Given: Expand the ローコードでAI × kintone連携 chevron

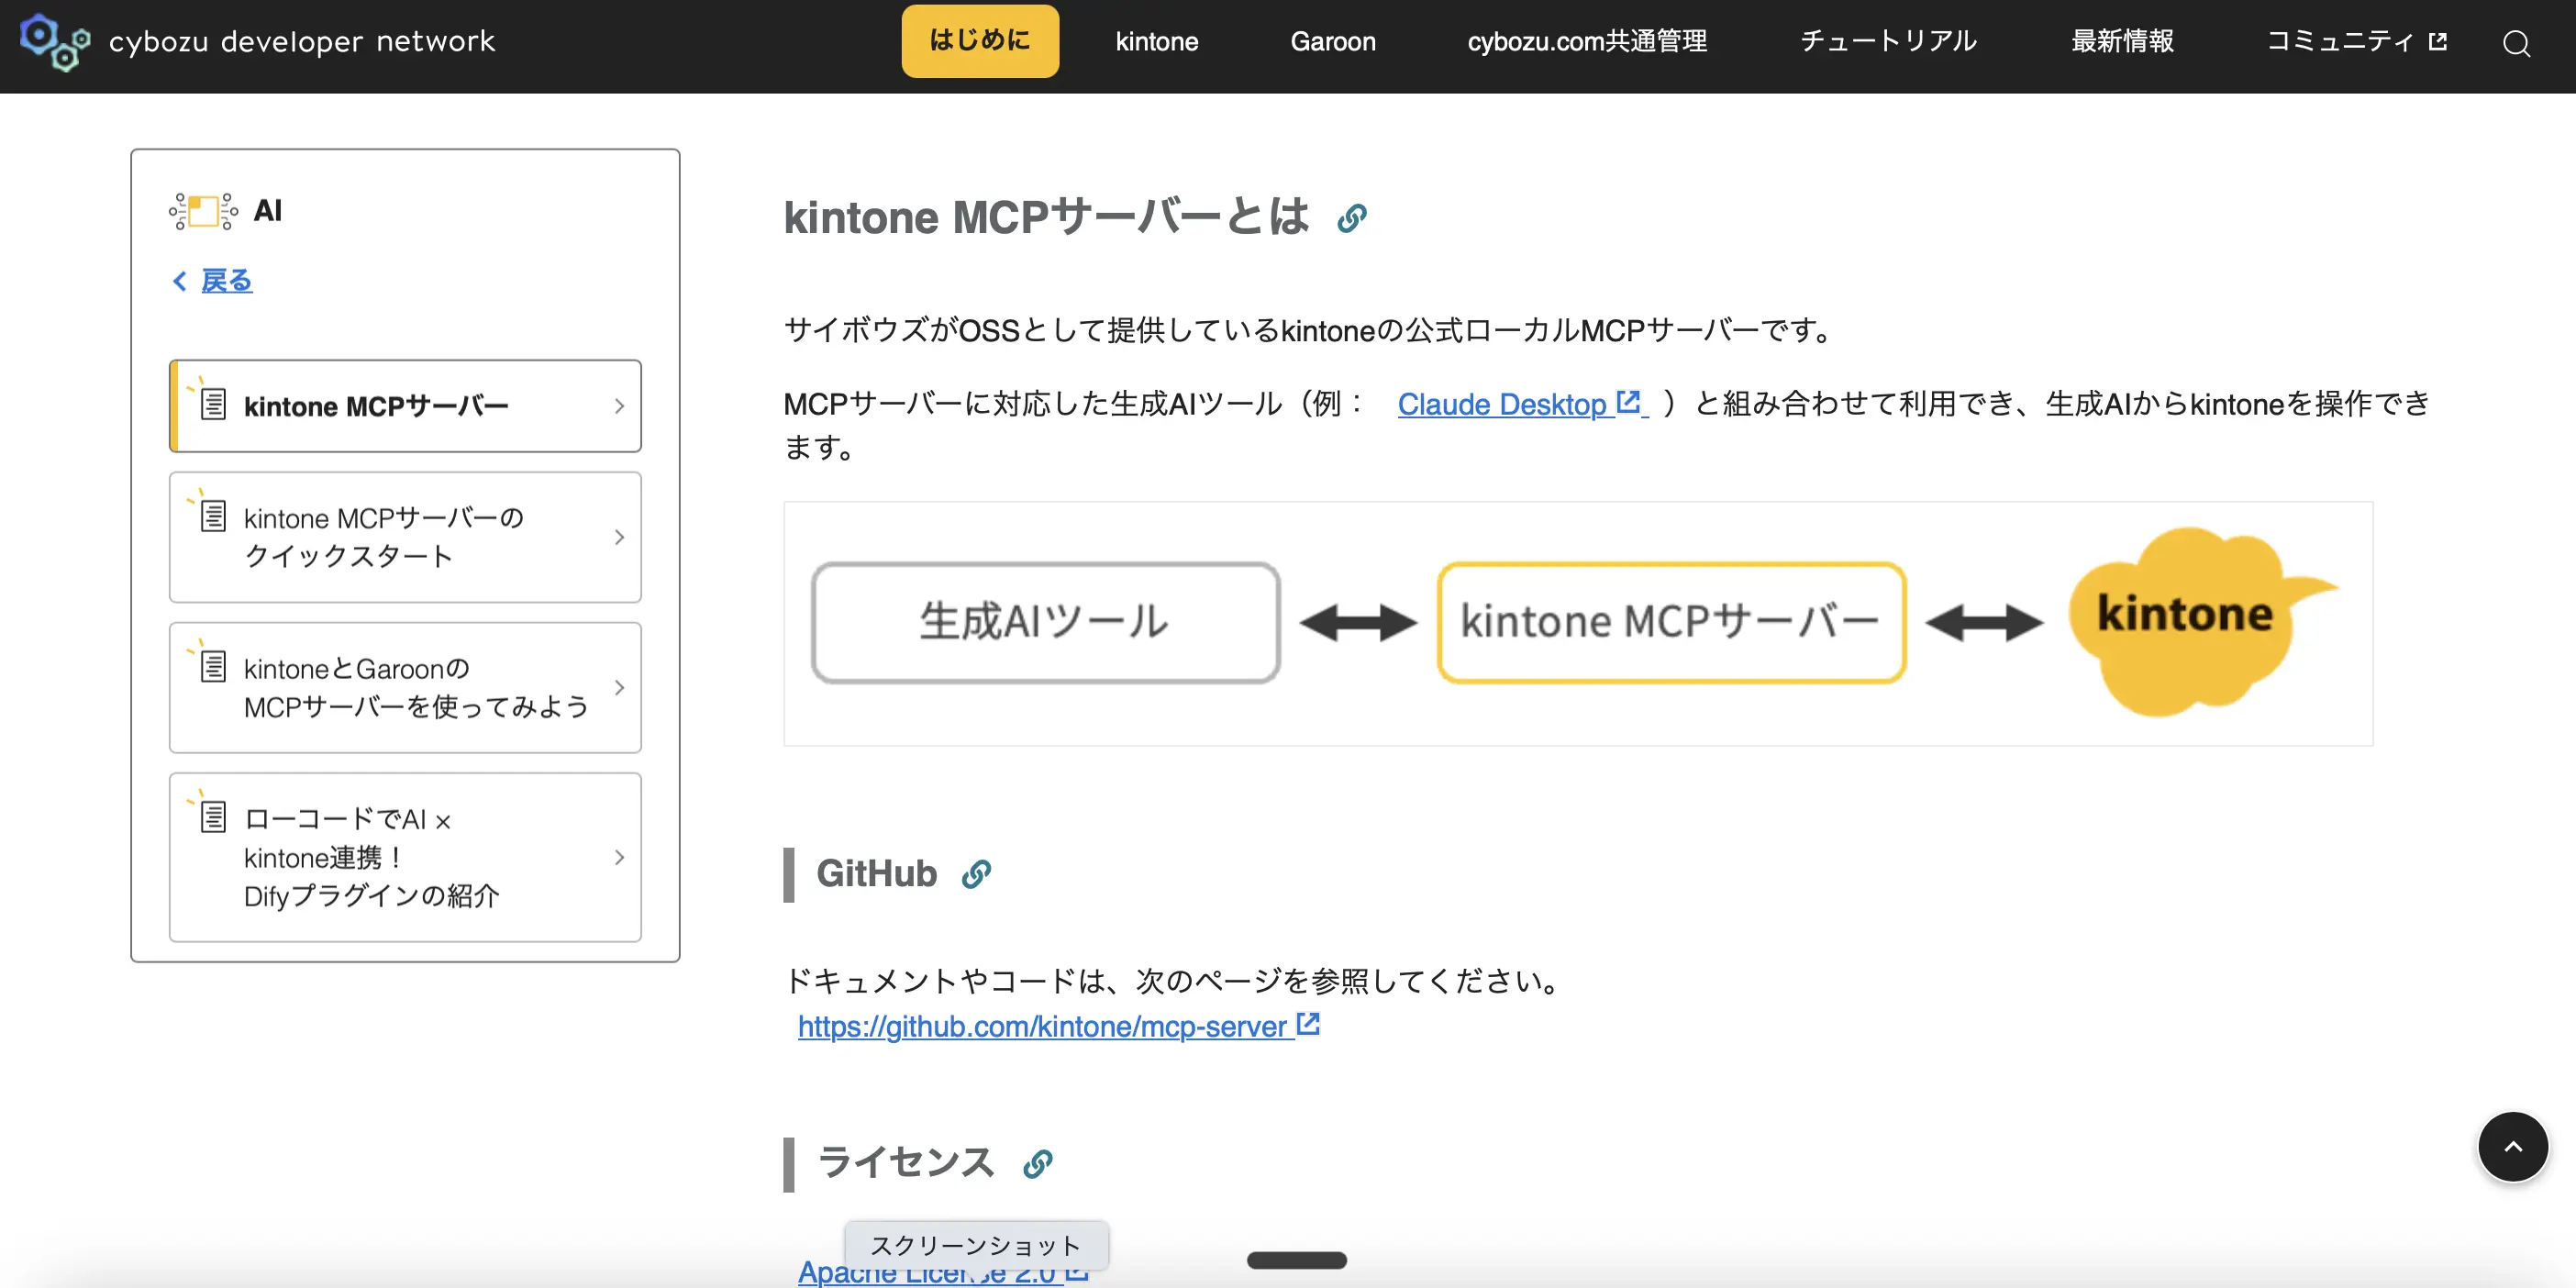Looking at the screenshot, I should point(619,858).
